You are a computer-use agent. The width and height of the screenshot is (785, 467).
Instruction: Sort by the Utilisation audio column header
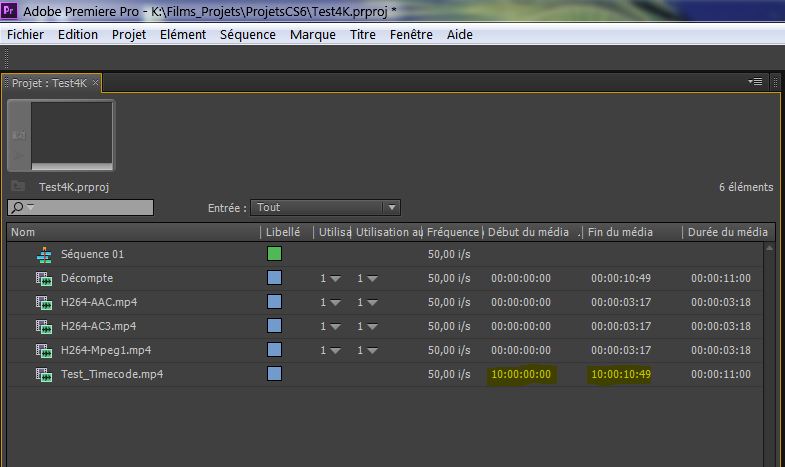point(388,232)
